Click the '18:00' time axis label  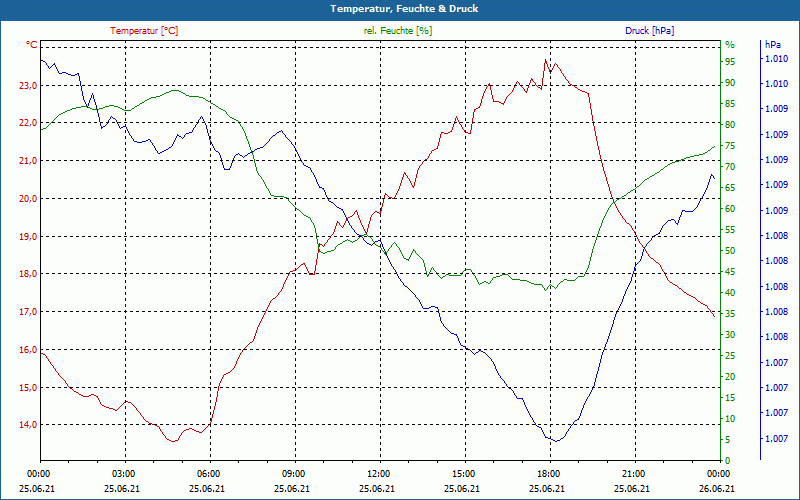click(548, 473)
